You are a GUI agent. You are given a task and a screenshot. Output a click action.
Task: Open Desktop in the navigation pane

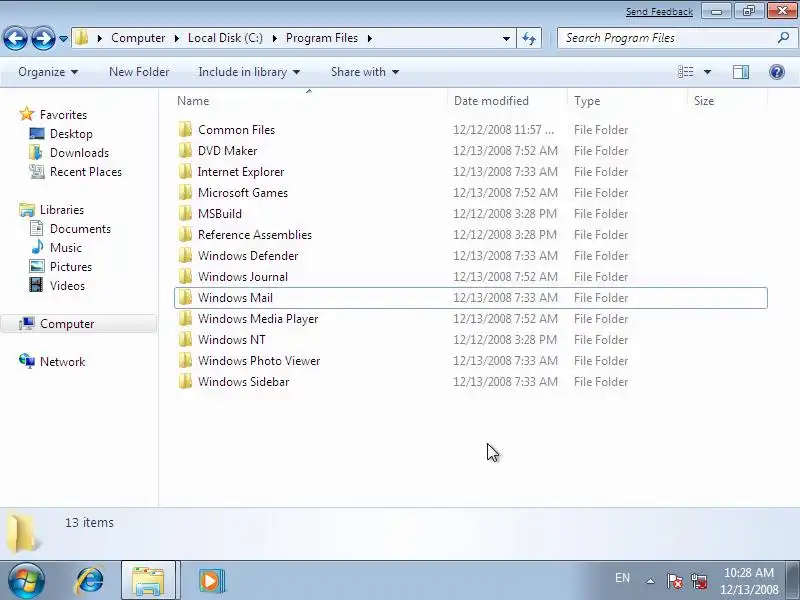[71, 134]
